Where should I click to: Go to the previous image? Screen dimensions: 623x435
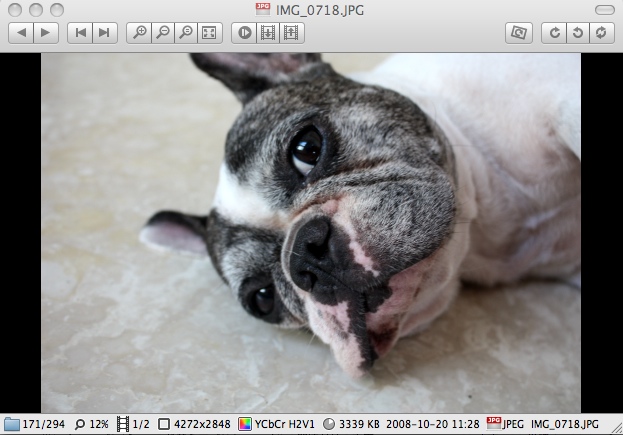coord(21,33)
